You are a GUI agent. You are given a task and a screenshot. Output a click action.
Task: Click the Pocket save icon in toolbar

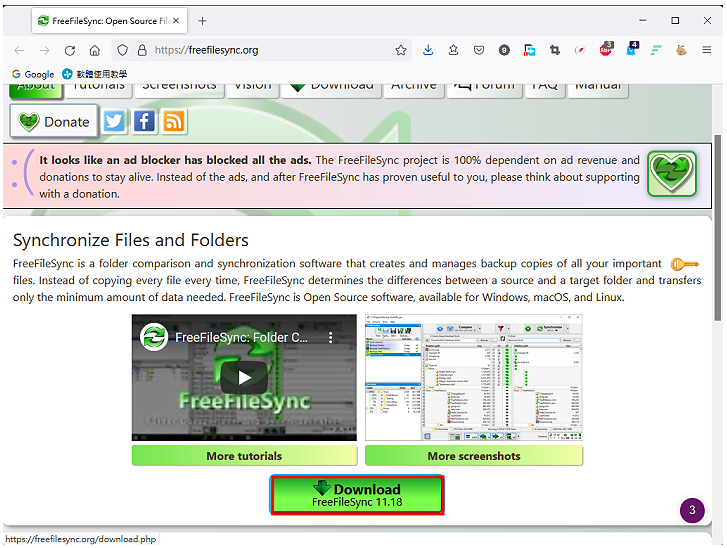[x=479, y=50]
